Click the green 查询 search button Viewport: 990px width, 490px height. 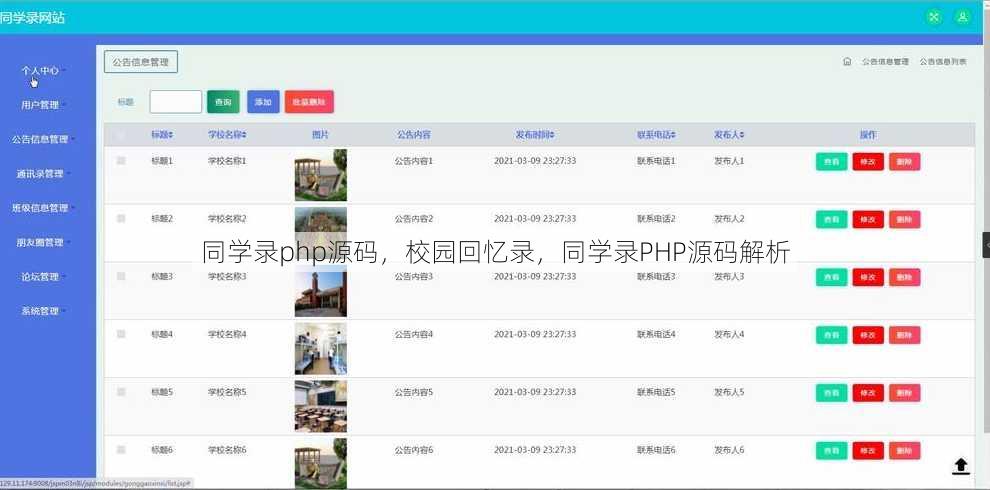[x=224, y=102]
